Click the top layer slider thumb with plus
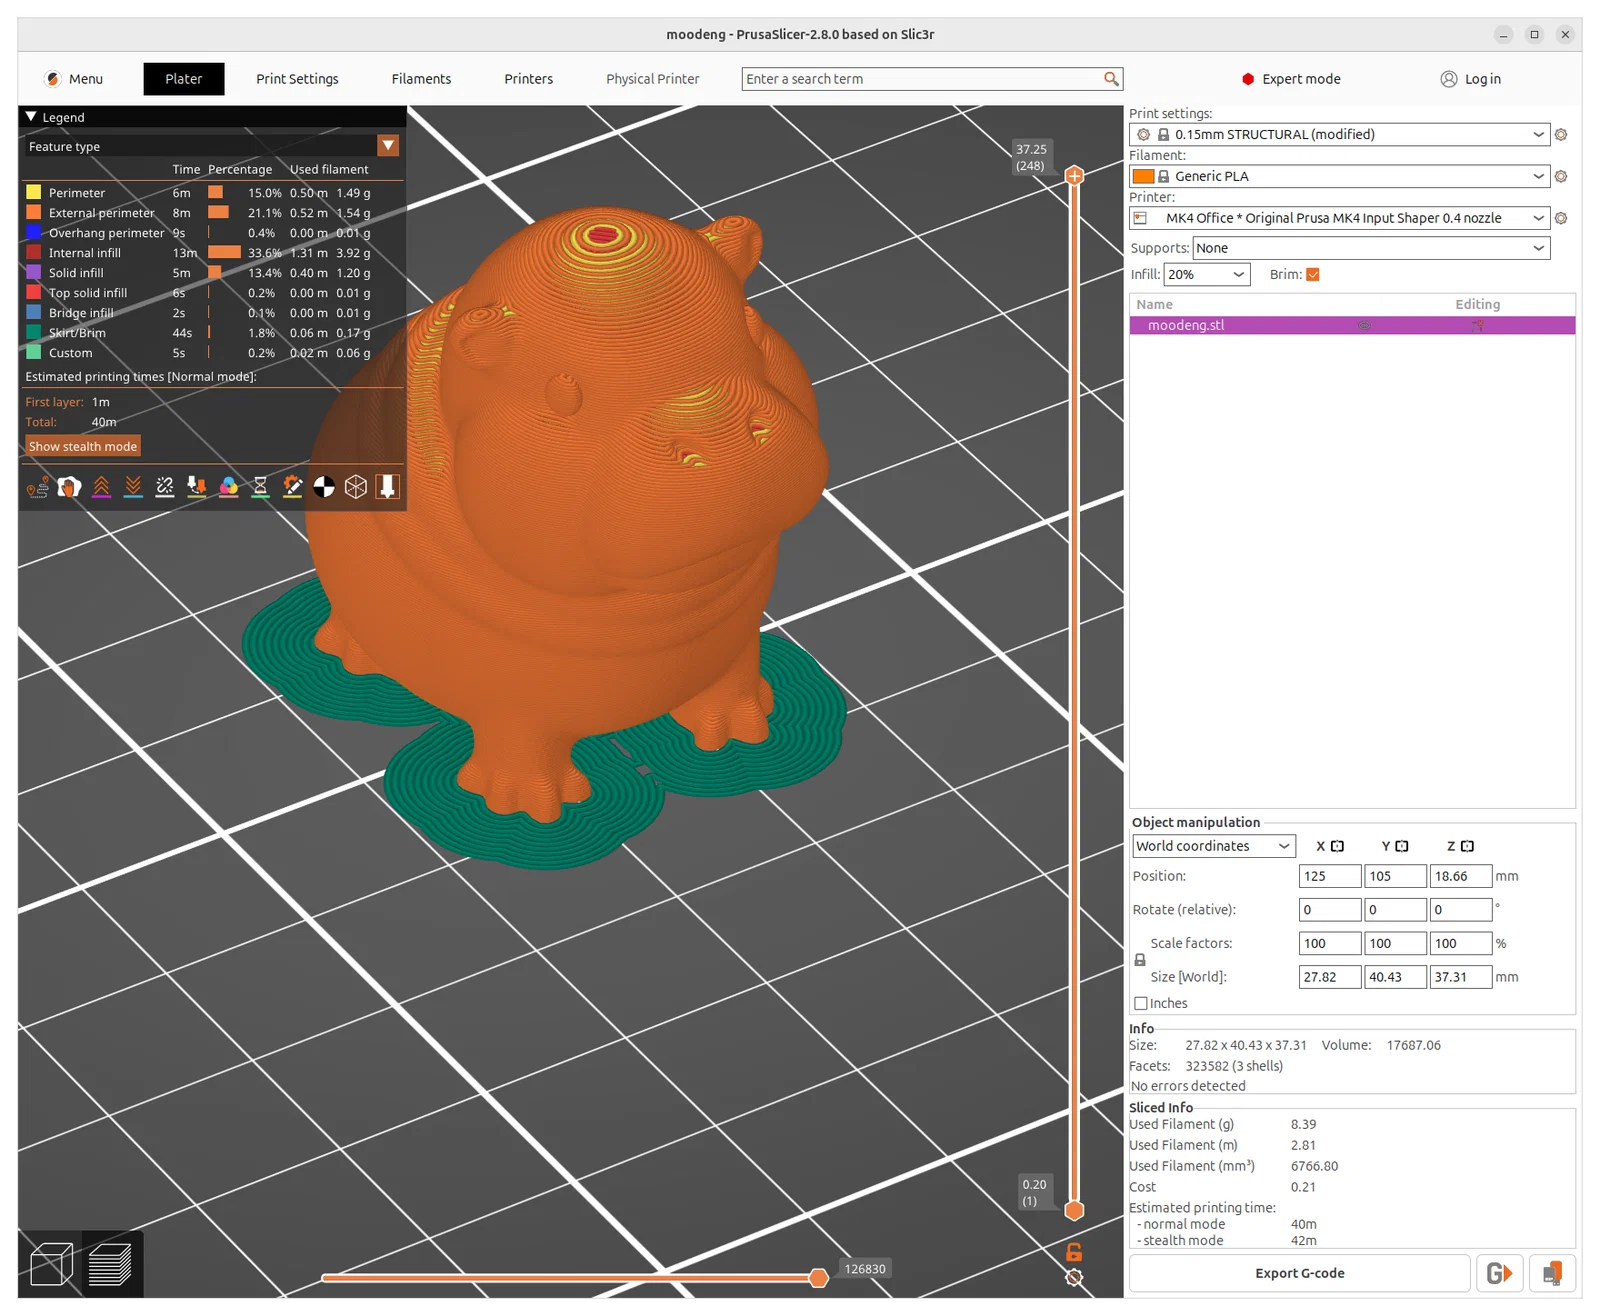Viewport: 1600px width, 1316px height. [x=1074, y=176]
